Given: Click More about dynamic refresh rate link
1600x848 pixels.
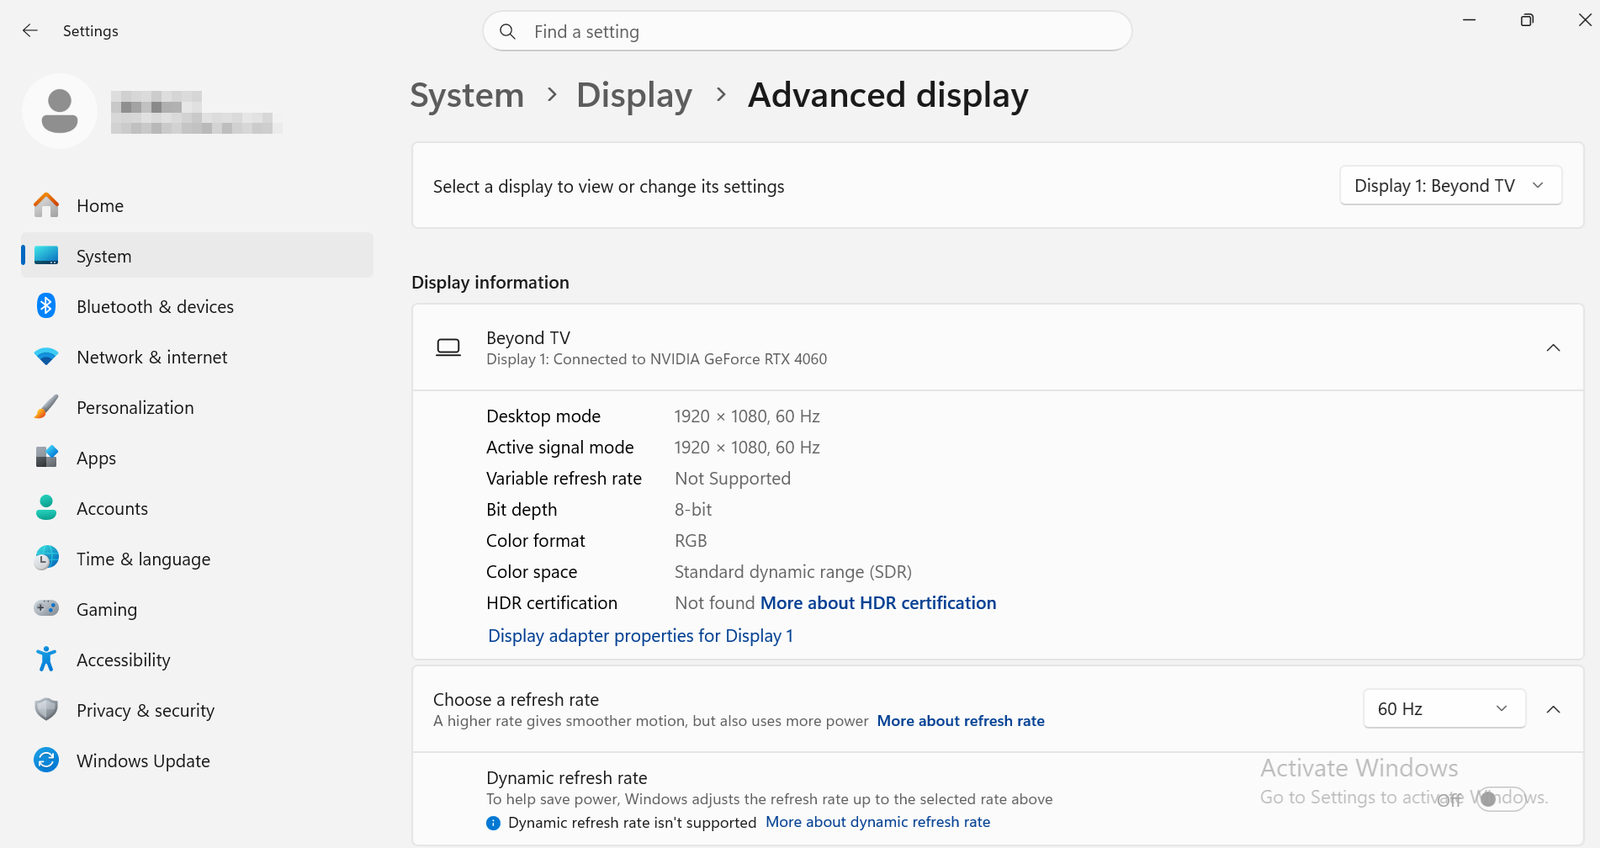Looking at the screenshot, I should (x=878, y=822).
